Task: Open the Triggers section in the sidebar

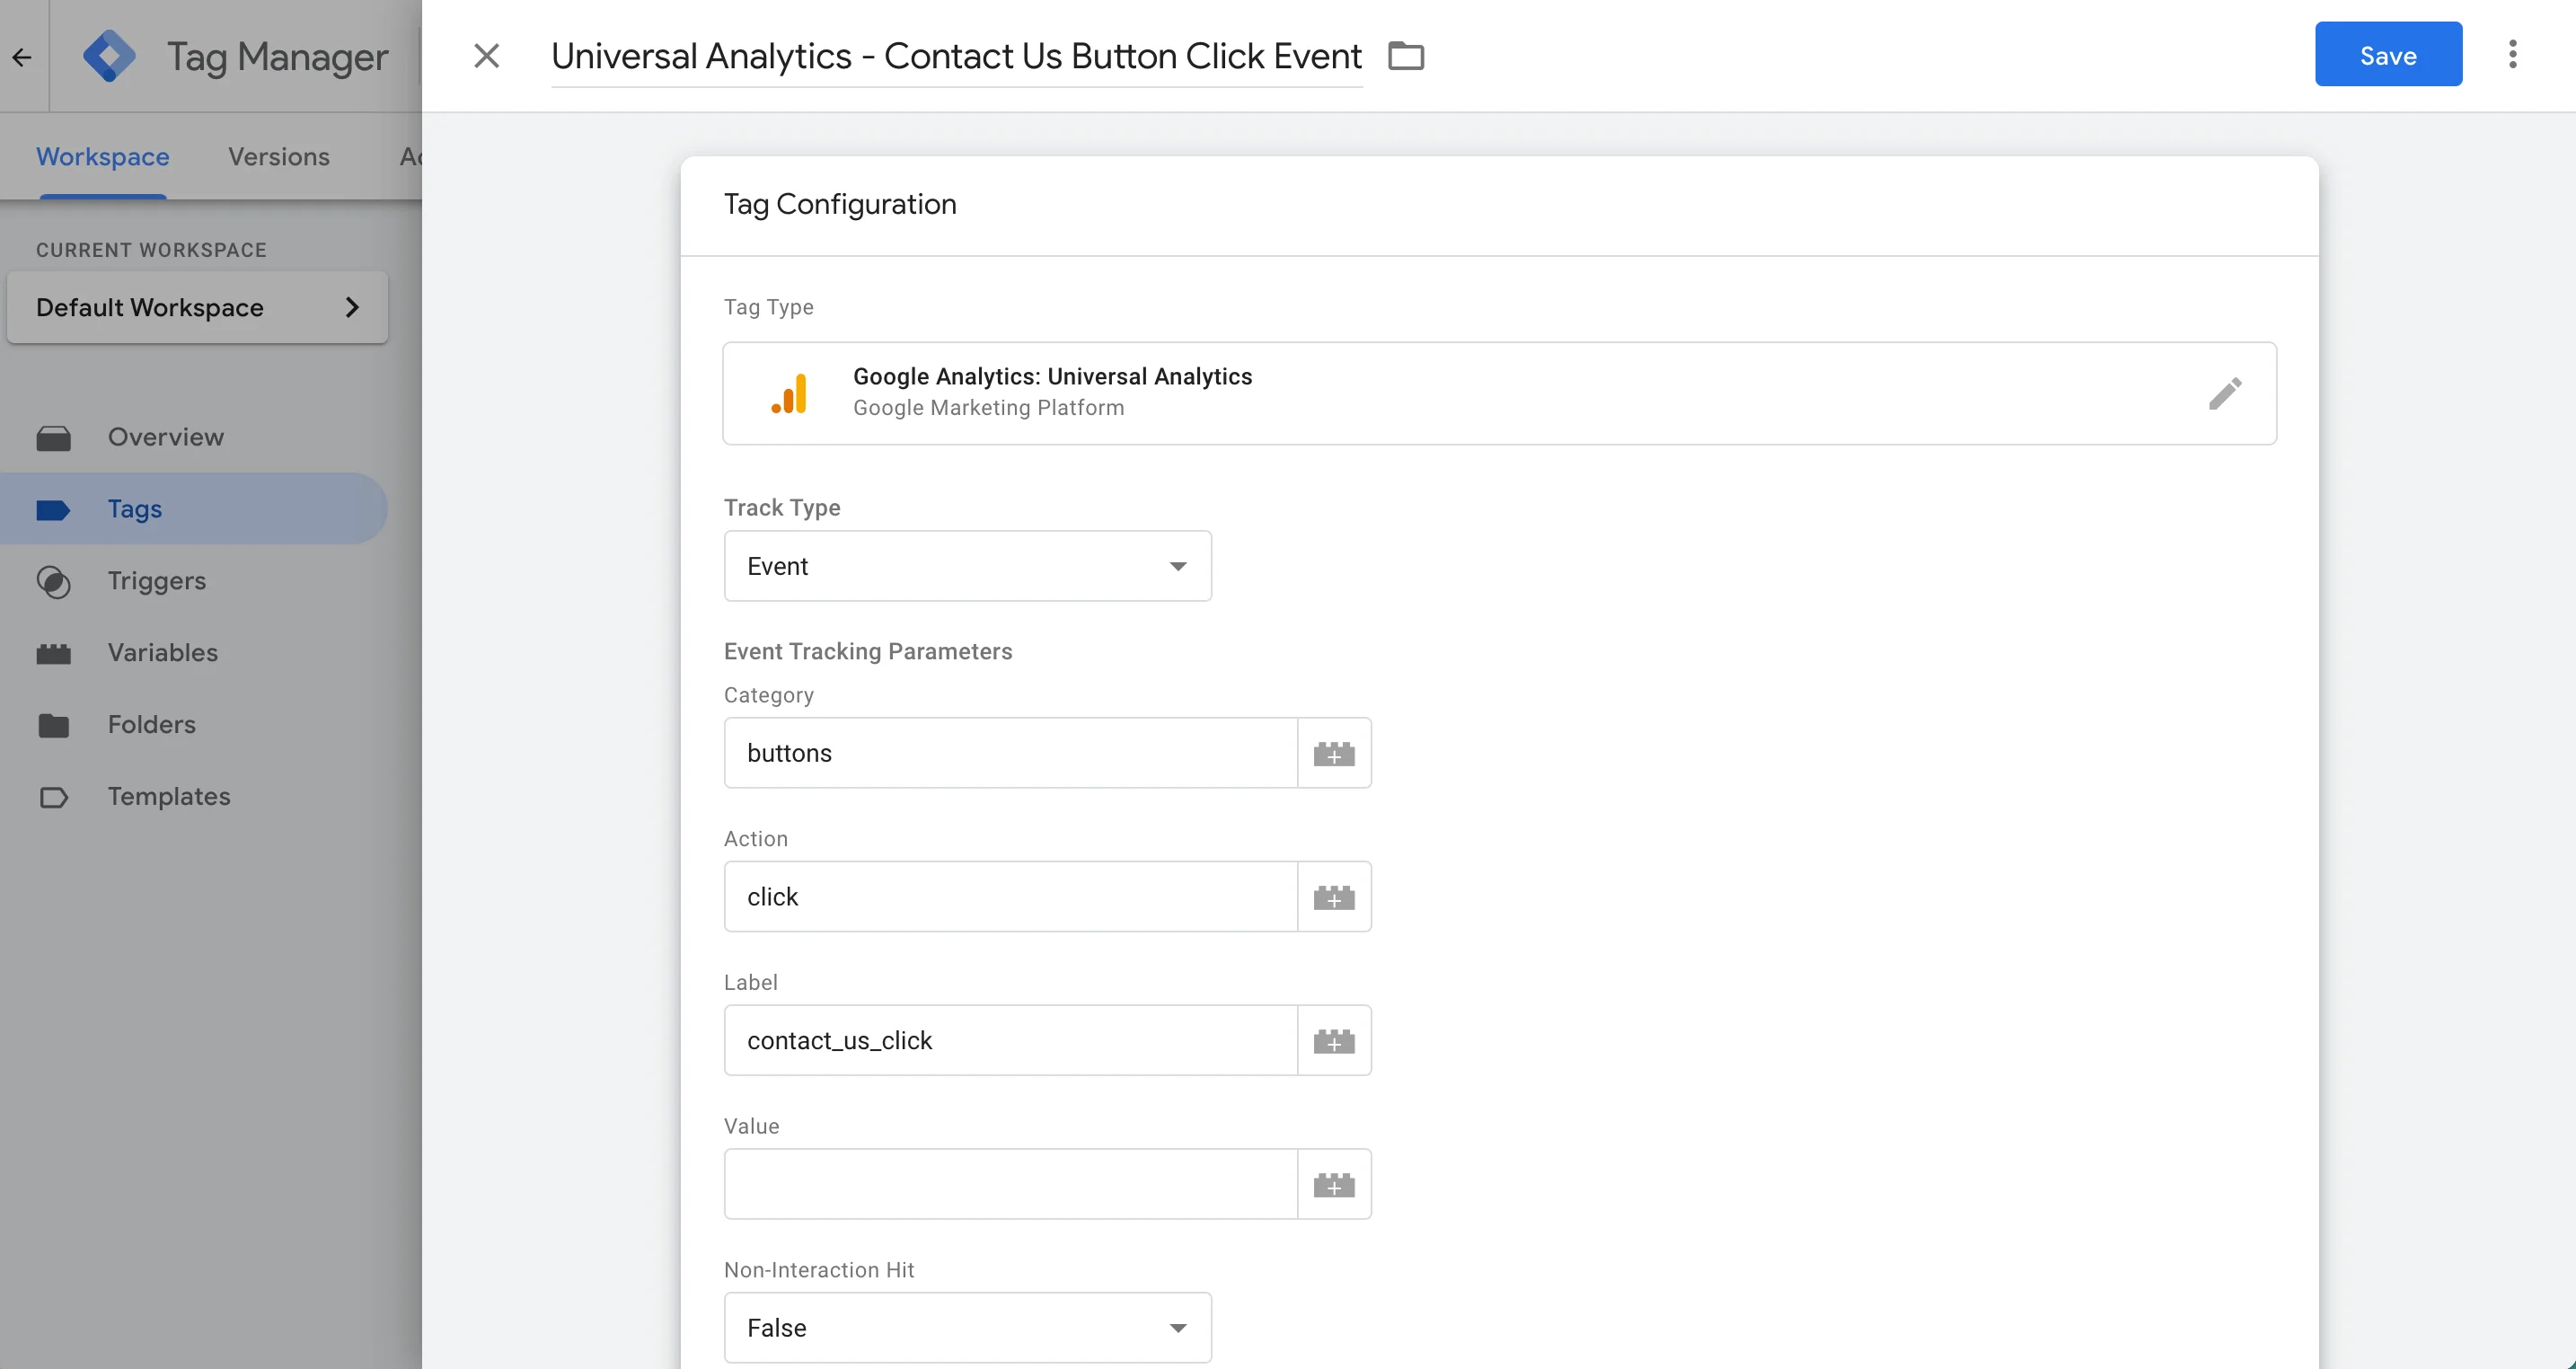Action: pos(156,580)
